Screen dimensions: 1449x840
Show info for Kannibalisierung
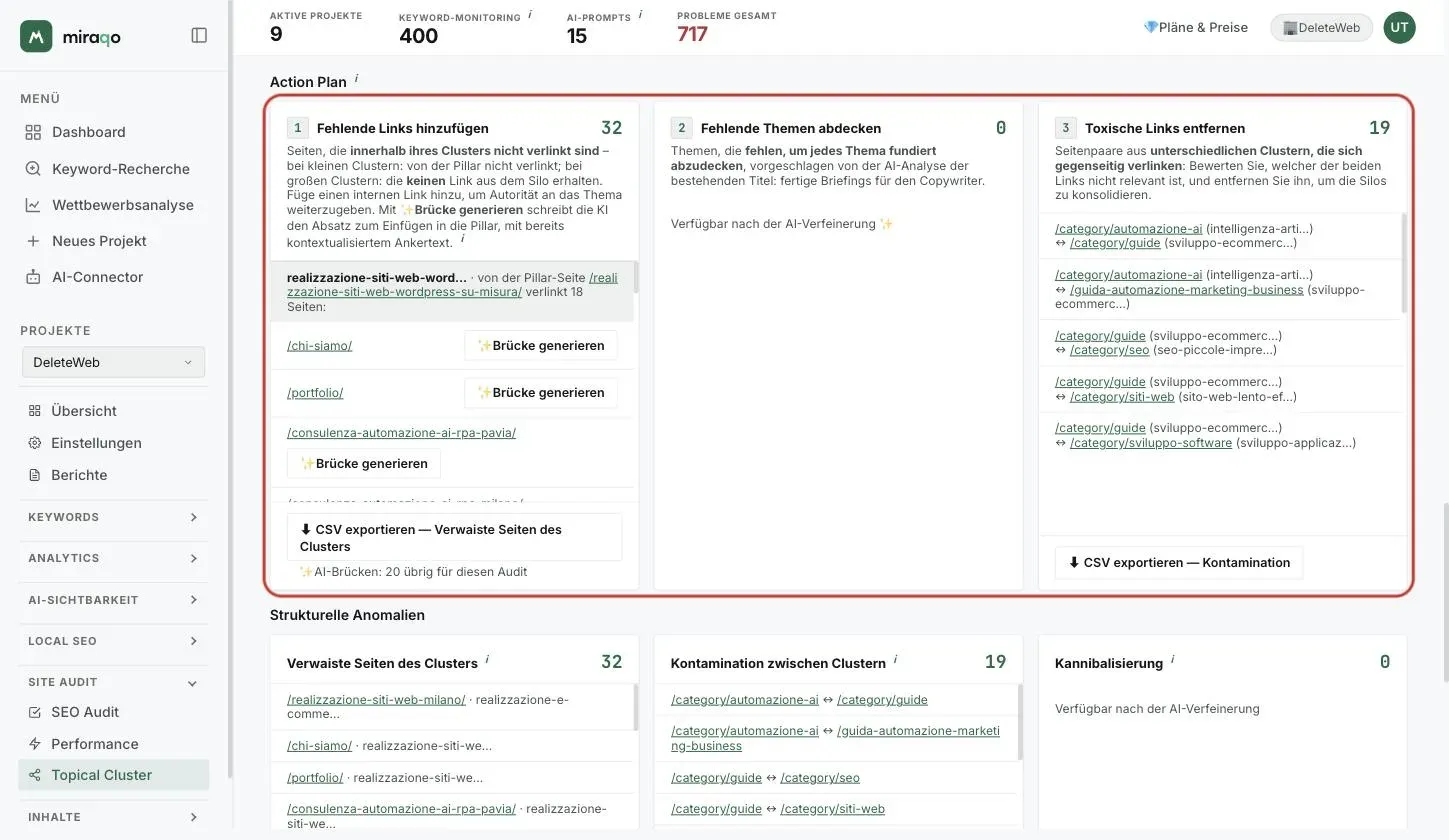click(x=1172, y=660)
